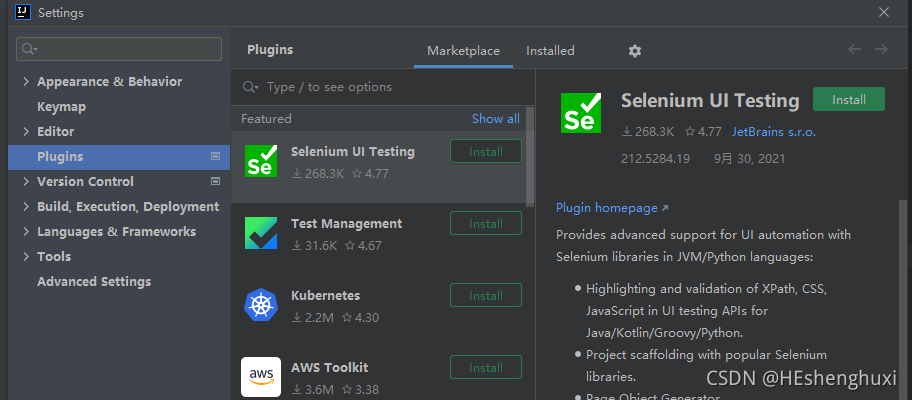Open the JetBrains s.r.o. vendor link
This screenshot has width=912, height=400.
click(x=774, y=132)
